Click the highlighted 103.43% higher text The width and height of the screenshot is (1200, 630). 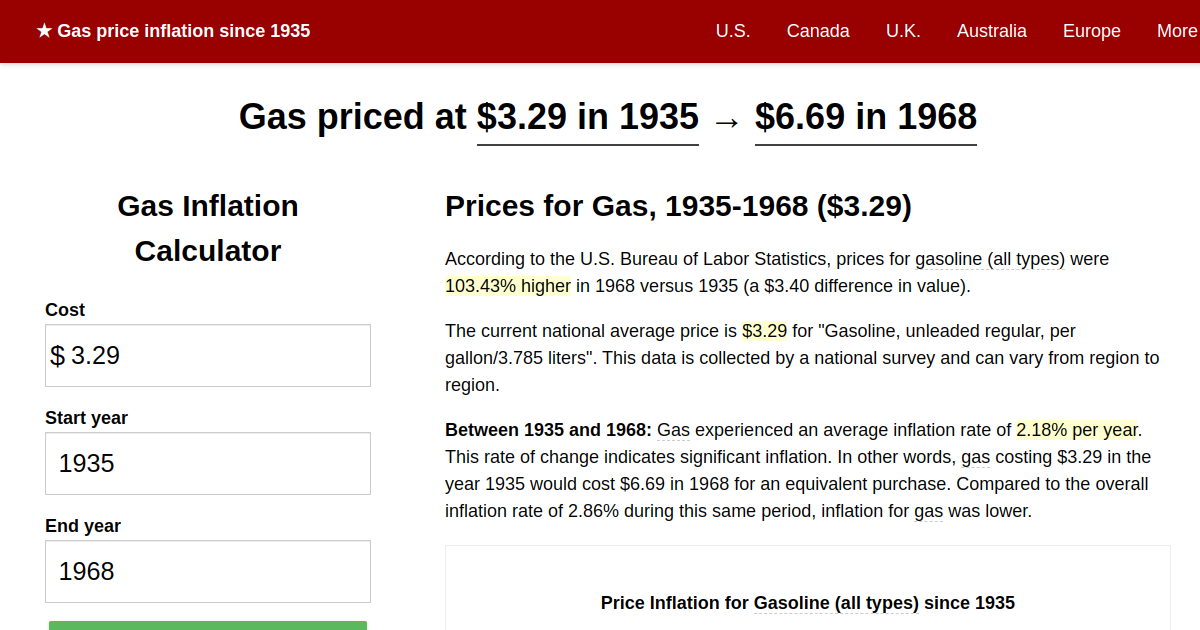pos(508,285)
